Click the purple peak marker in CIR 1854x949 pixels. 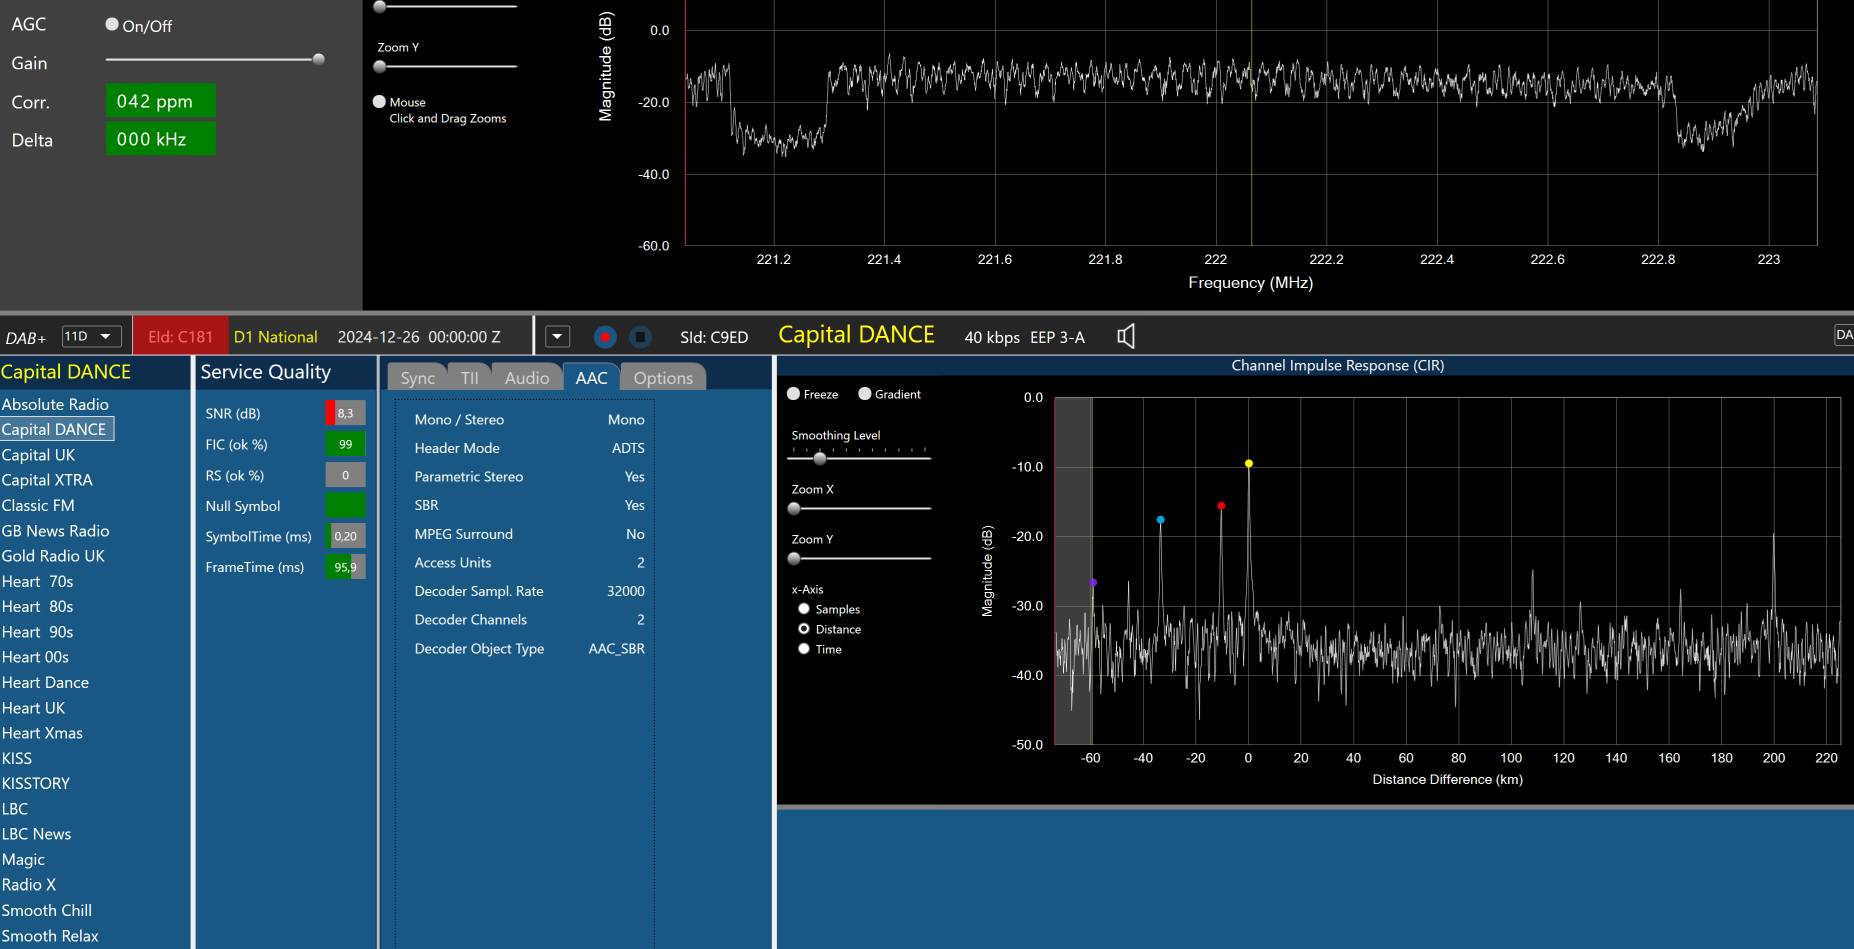pos(1093,582)
